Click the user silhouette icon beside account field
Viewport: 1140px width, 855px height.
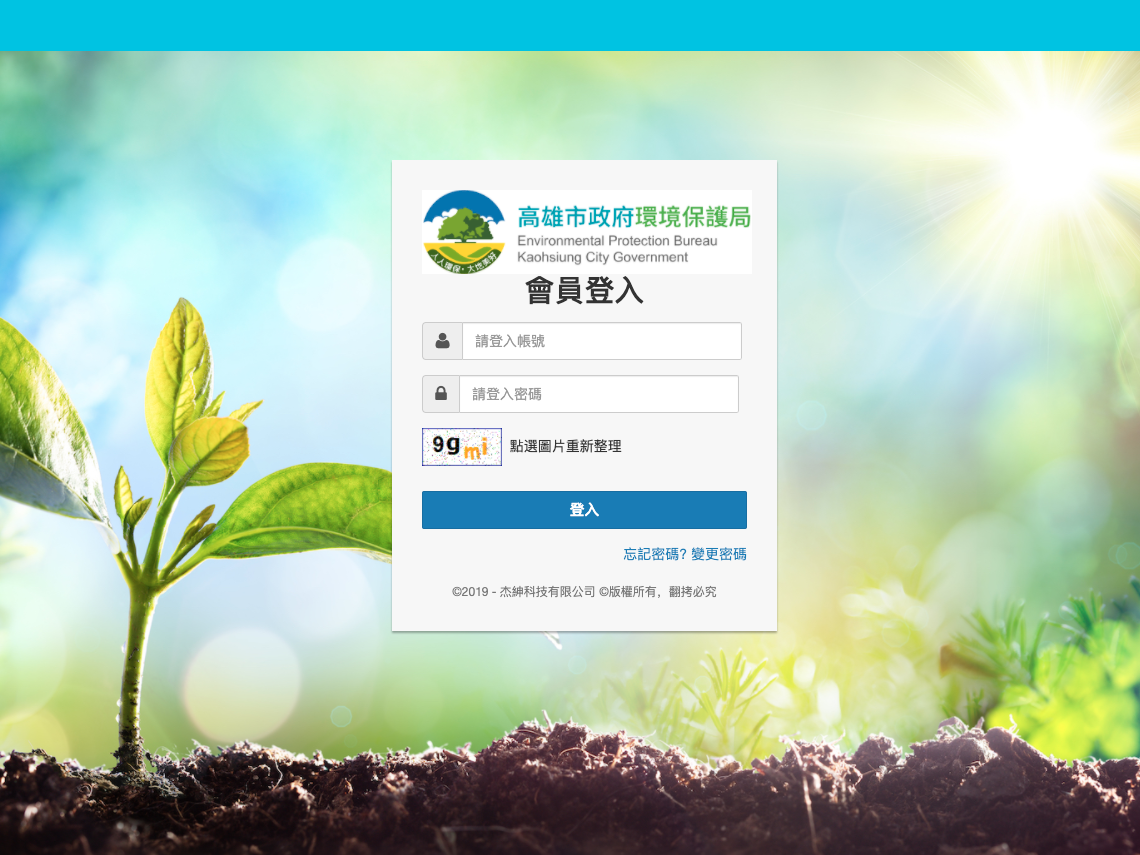442,341
